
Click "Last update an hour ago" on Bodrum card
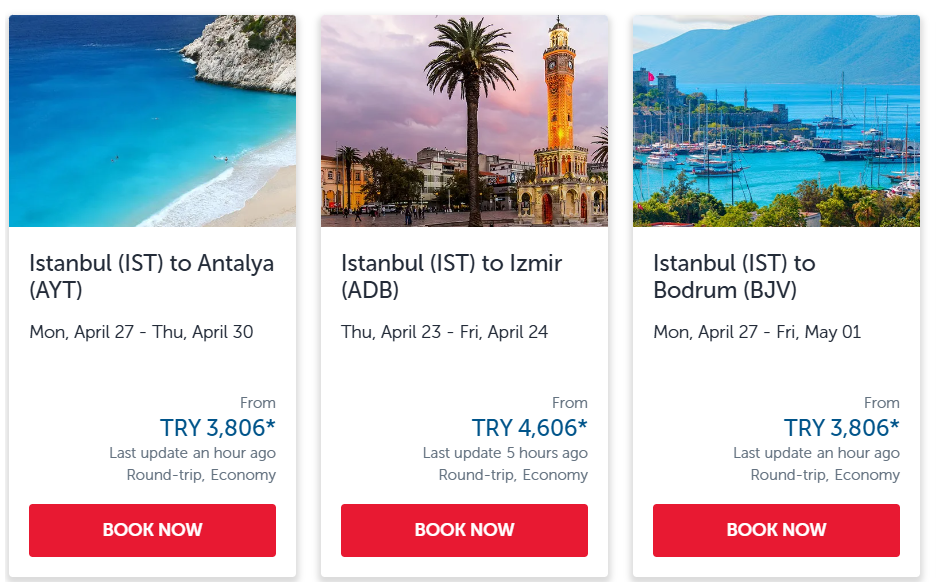coord(816,453)
